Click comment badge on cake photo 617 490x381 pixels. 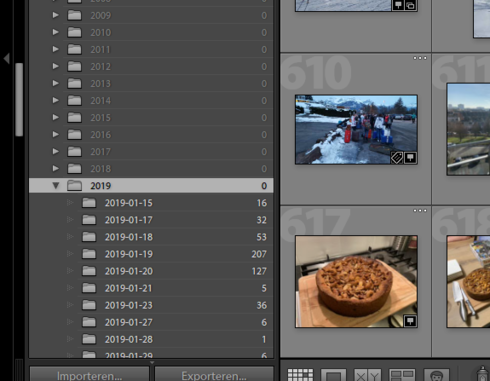point(410,321)
